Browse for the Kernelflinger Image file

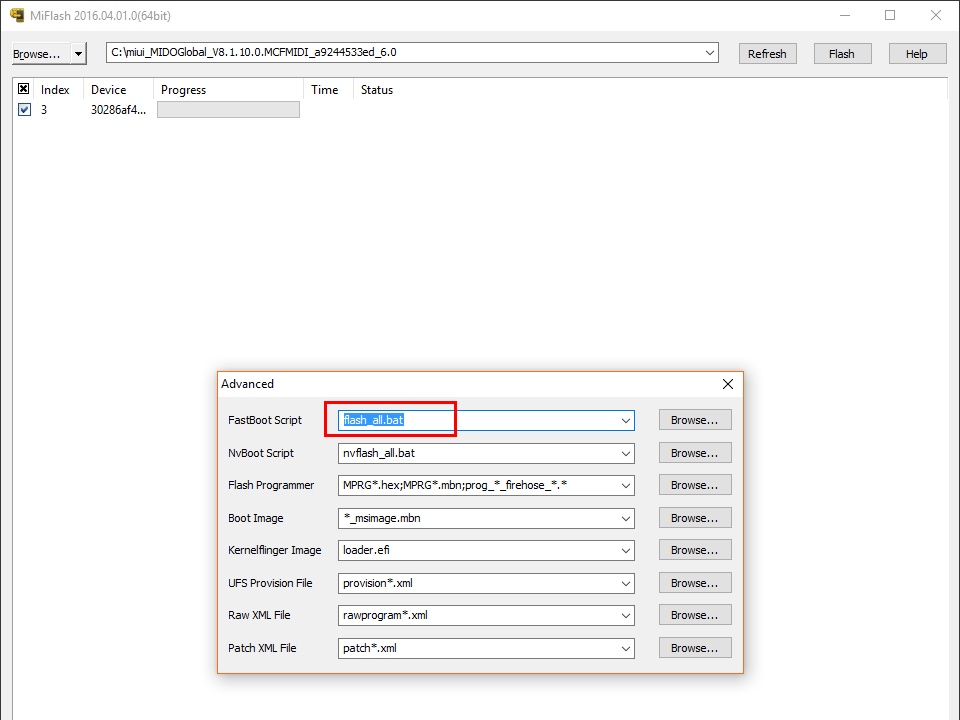tap(695, 550)
